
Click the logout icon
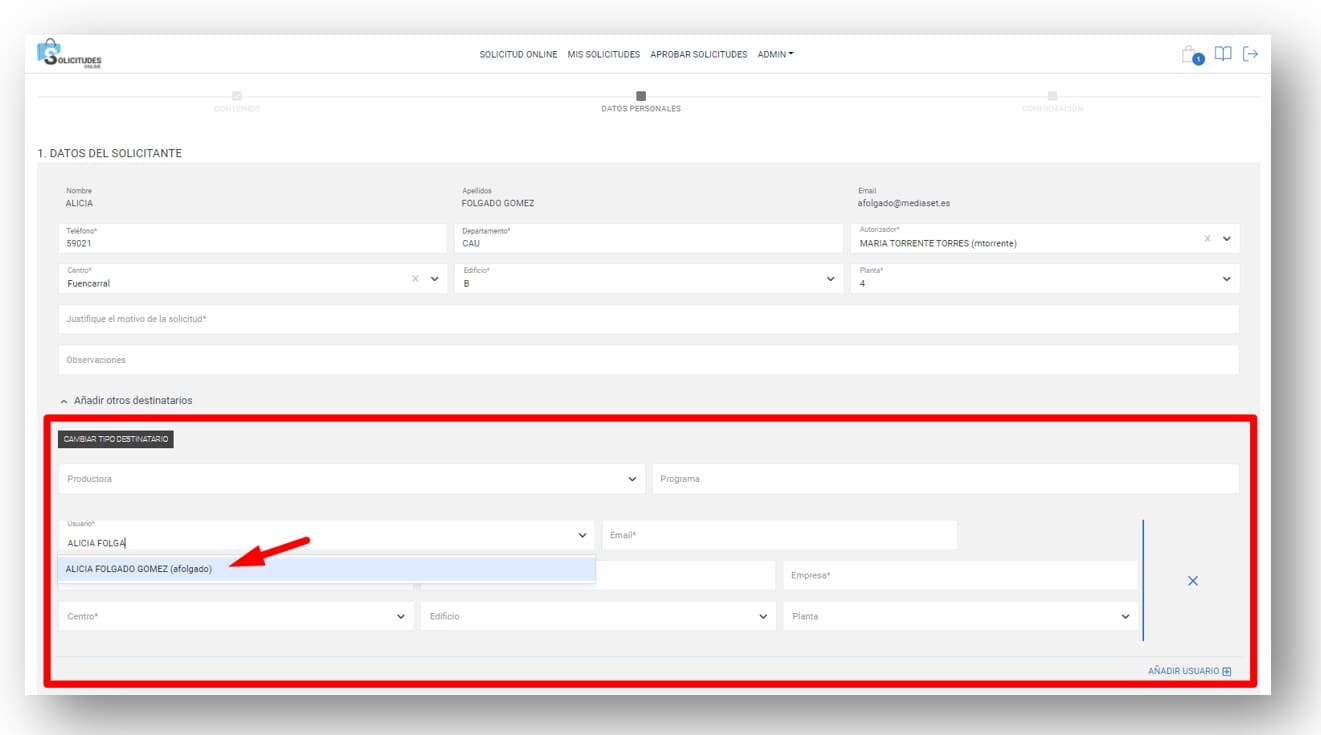[1250, 54]
